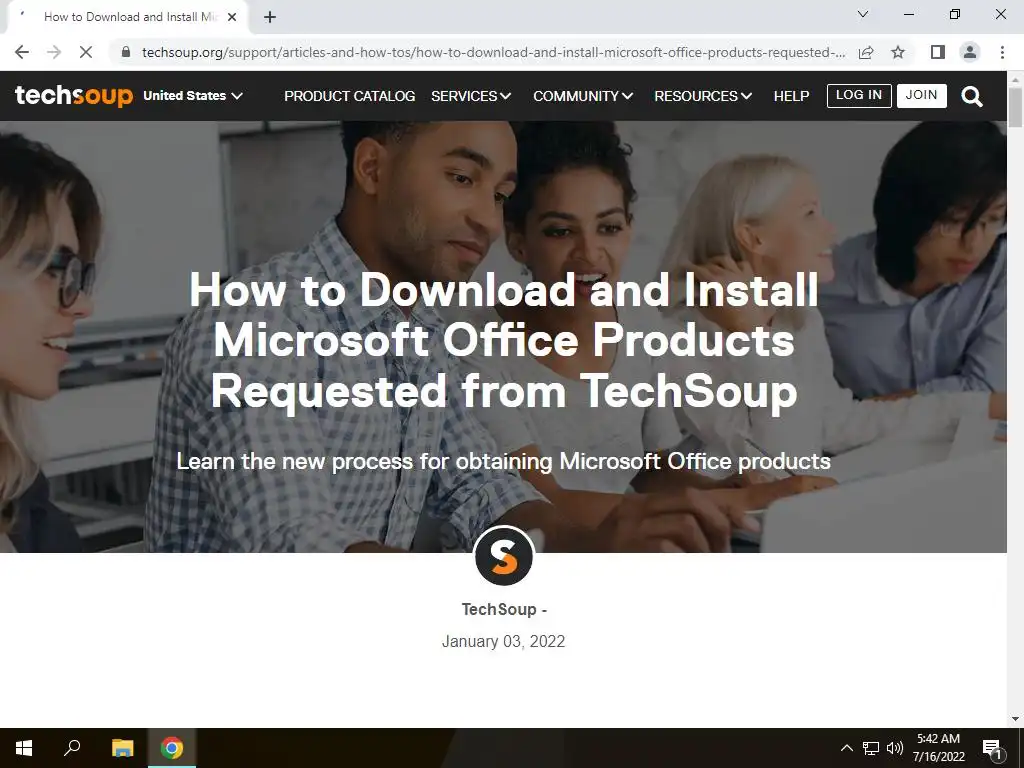Click the padlock site info icon
Image resolution: width=1024 pixels, height=768 pixels.
[126, 52]
